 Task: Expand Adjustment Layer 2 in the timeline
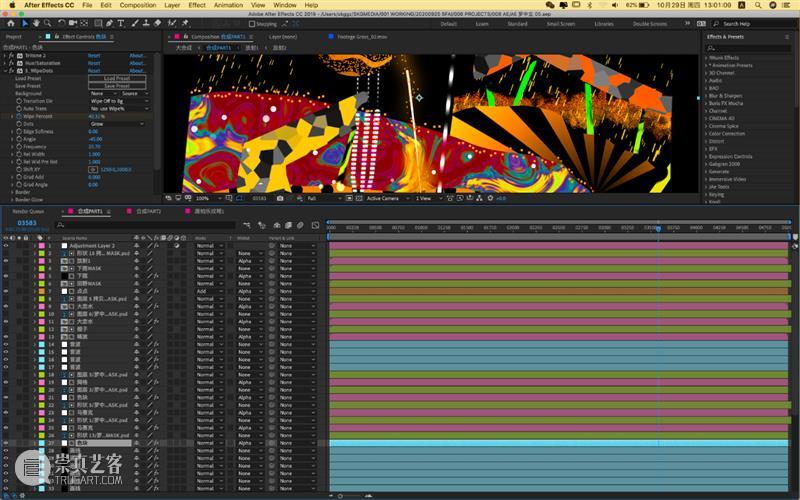click(35, 245)
